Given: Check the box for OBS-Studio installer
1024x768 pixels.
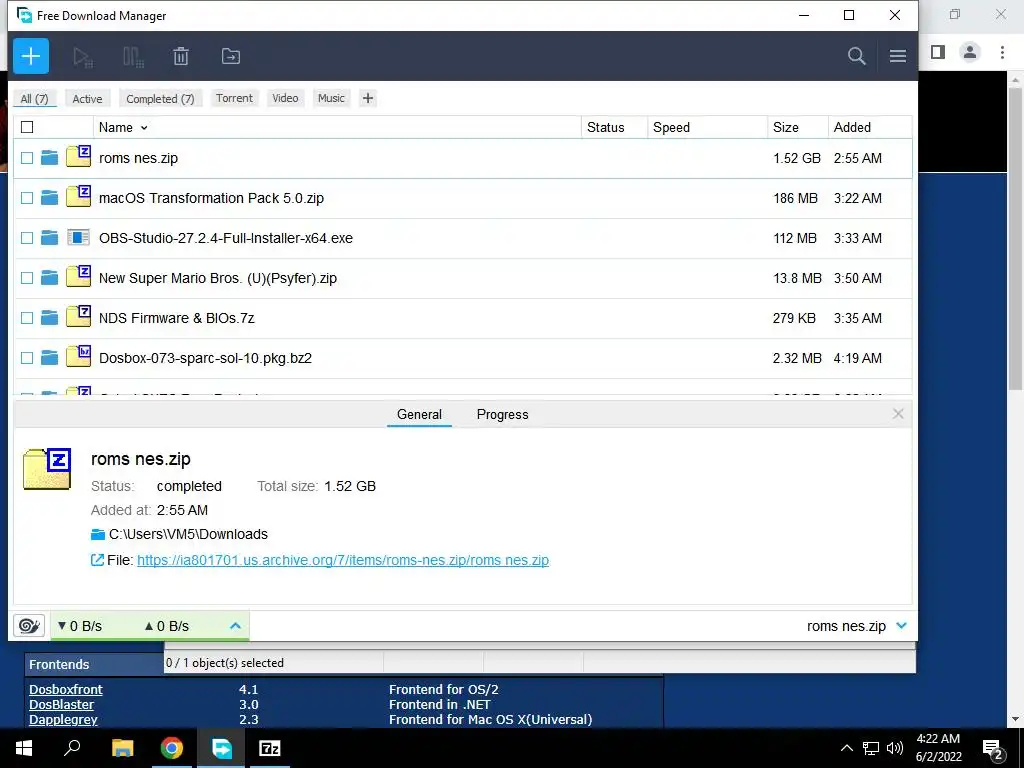Looking at the screenshot, I should tap(27, 238).
